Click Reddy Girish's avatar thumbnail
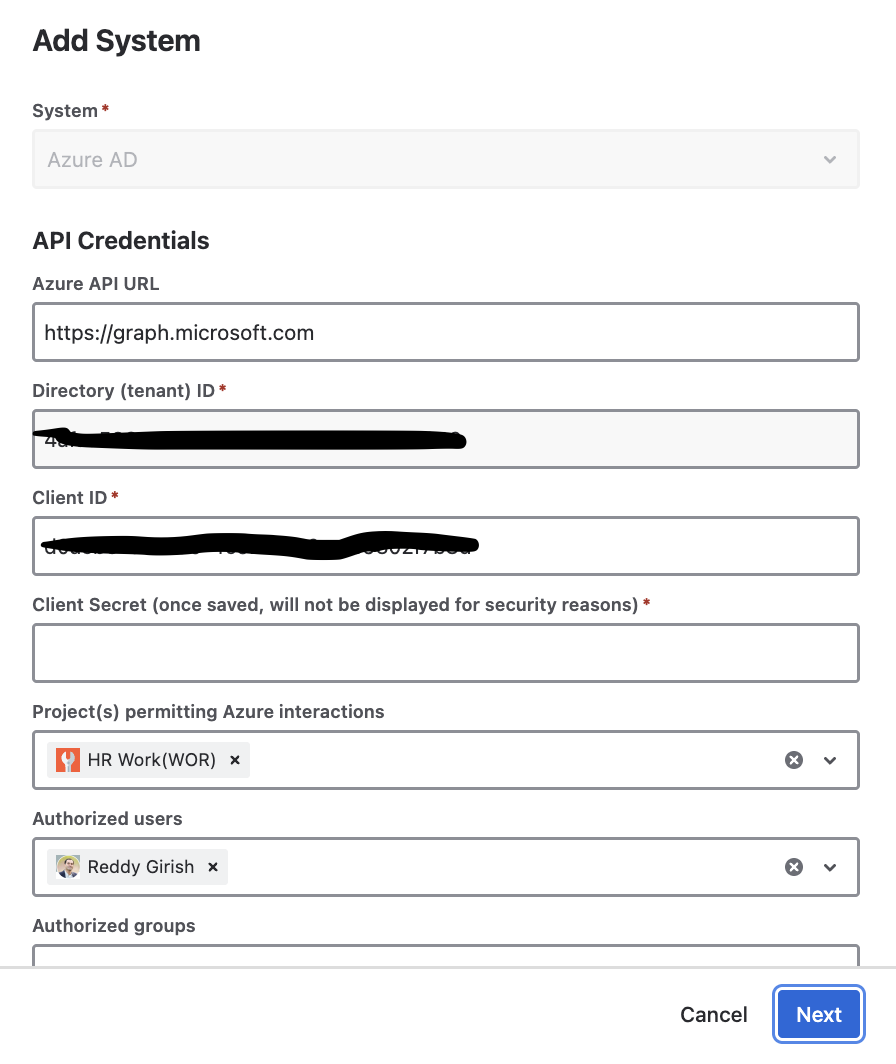The image size is (896, 1064). point(67,867)
